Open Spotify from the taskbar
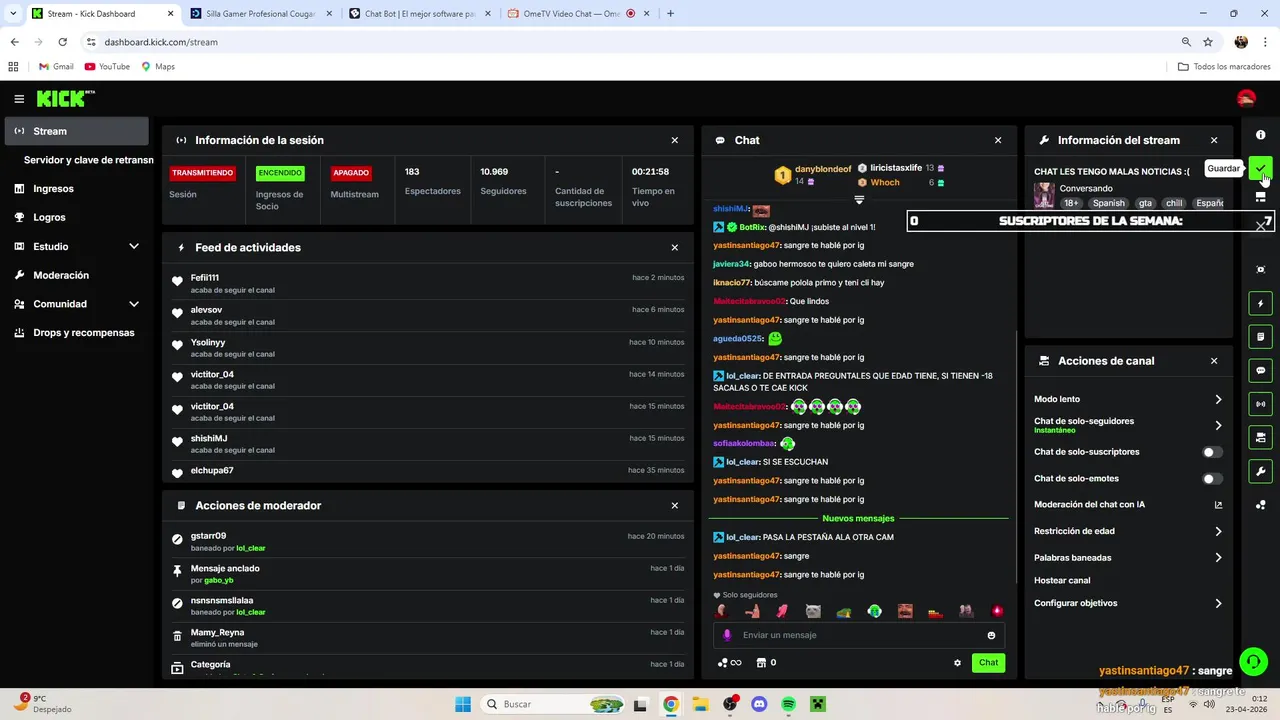This screenshot has width=1280, height=720. tap(788, 704)
